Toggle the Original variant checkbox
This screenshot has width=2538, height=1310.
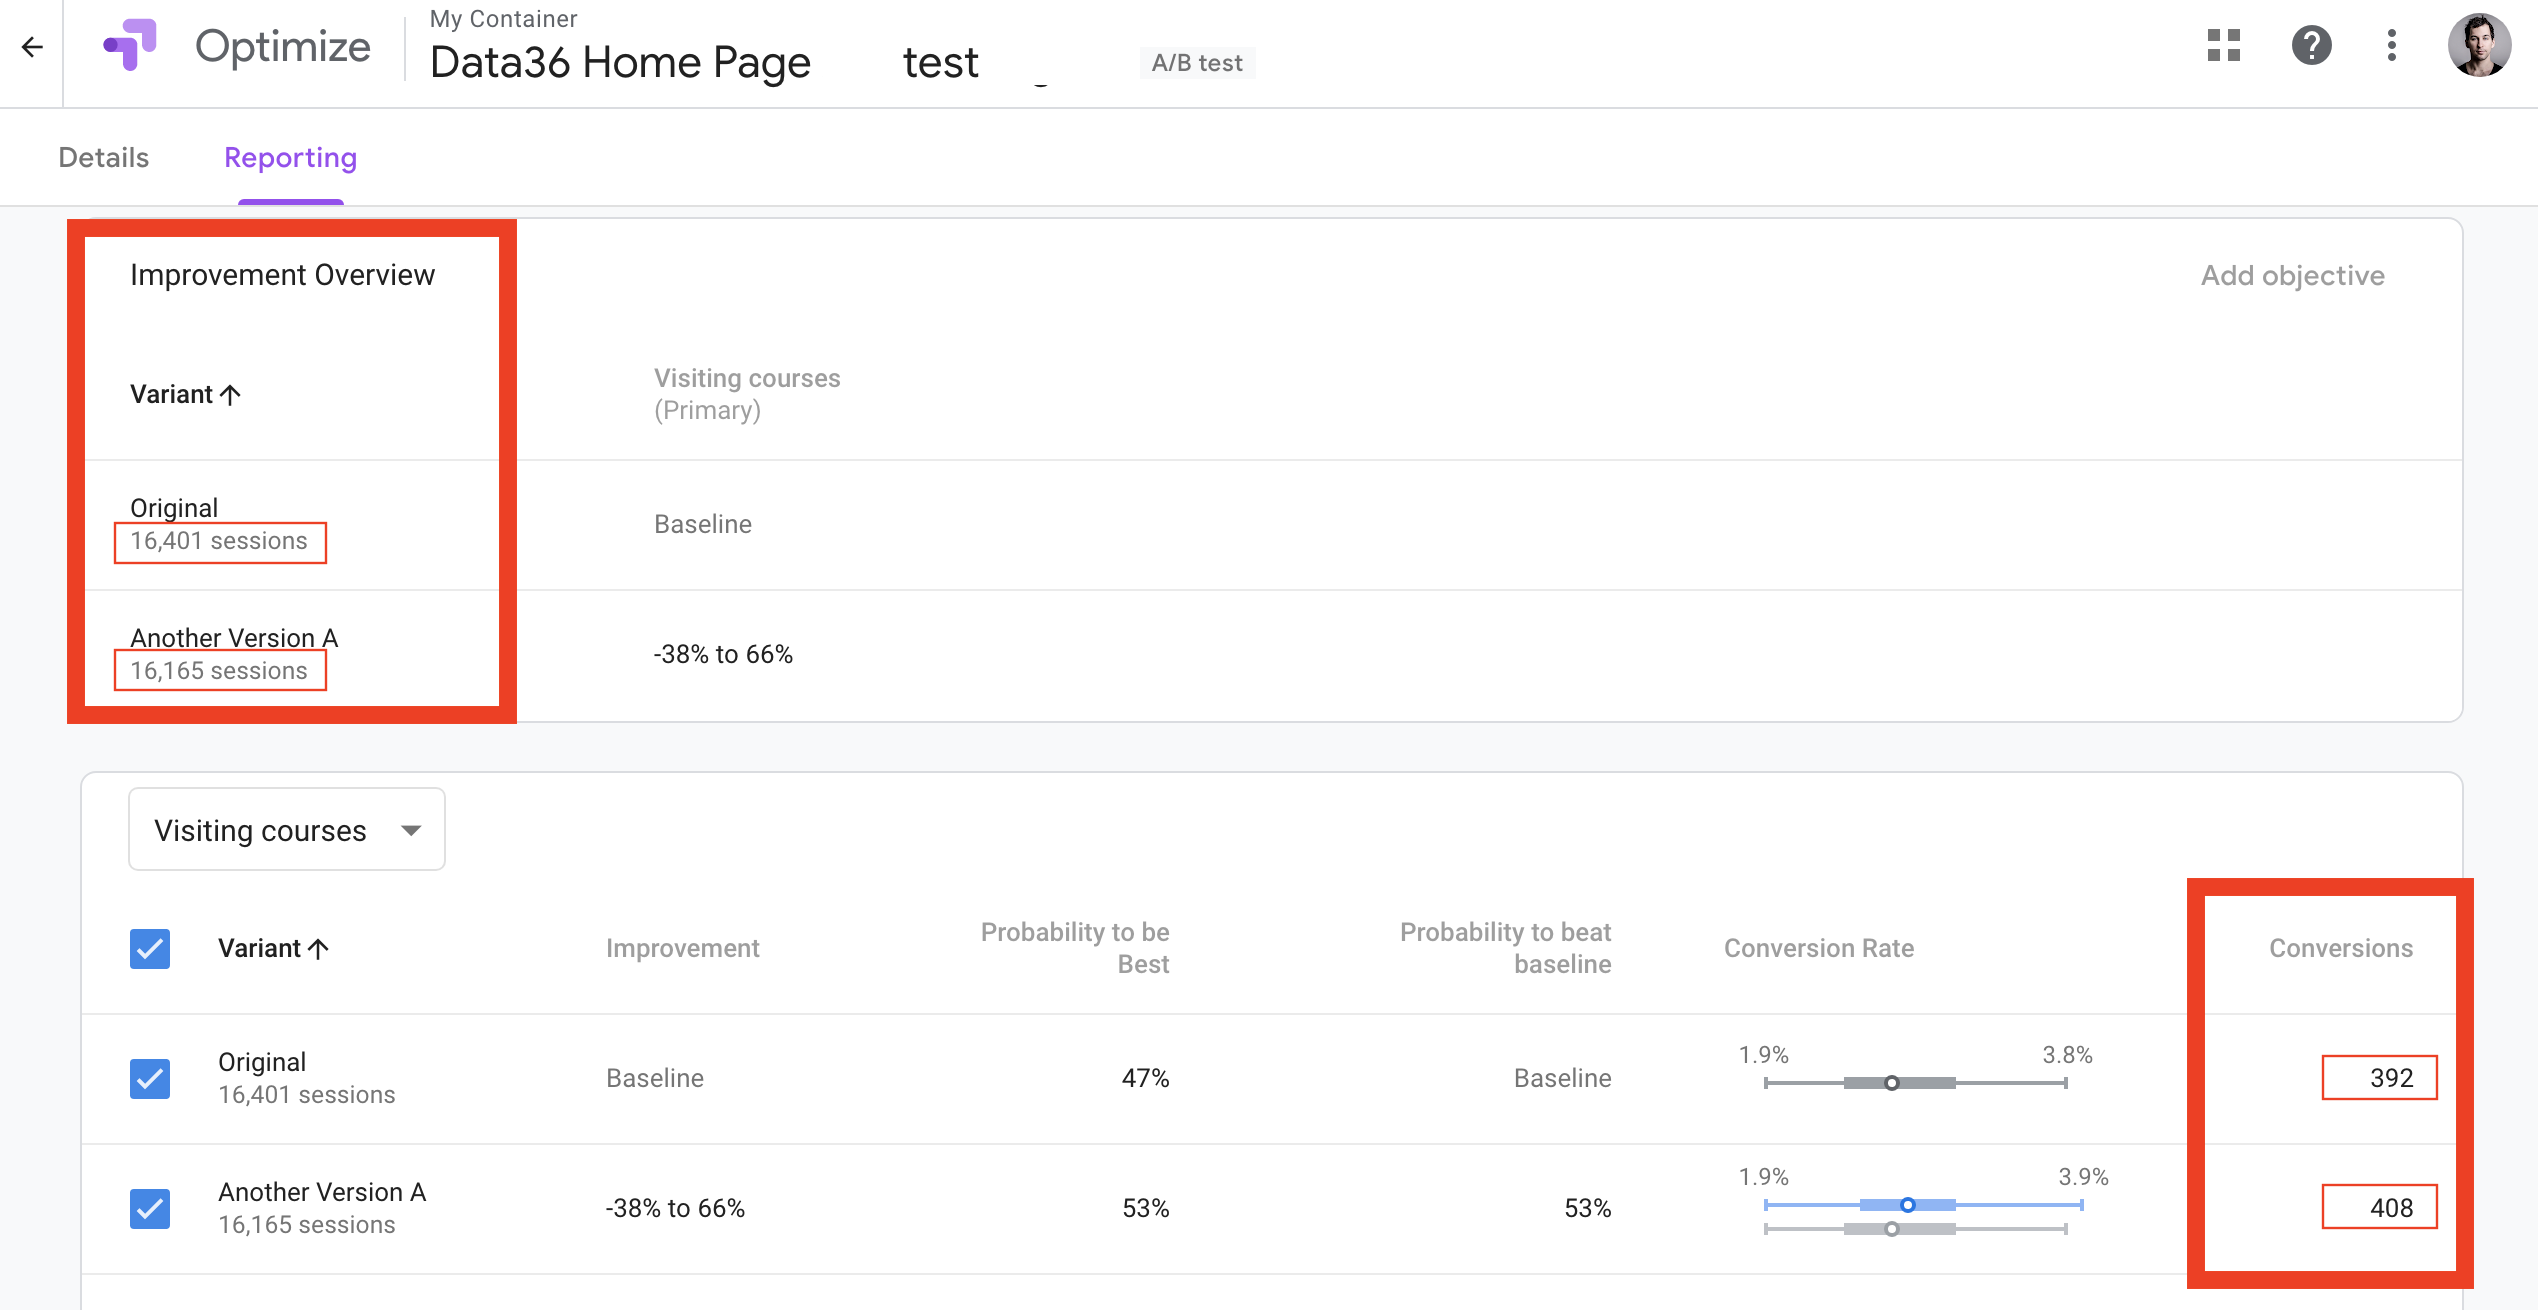[149, 1078]
